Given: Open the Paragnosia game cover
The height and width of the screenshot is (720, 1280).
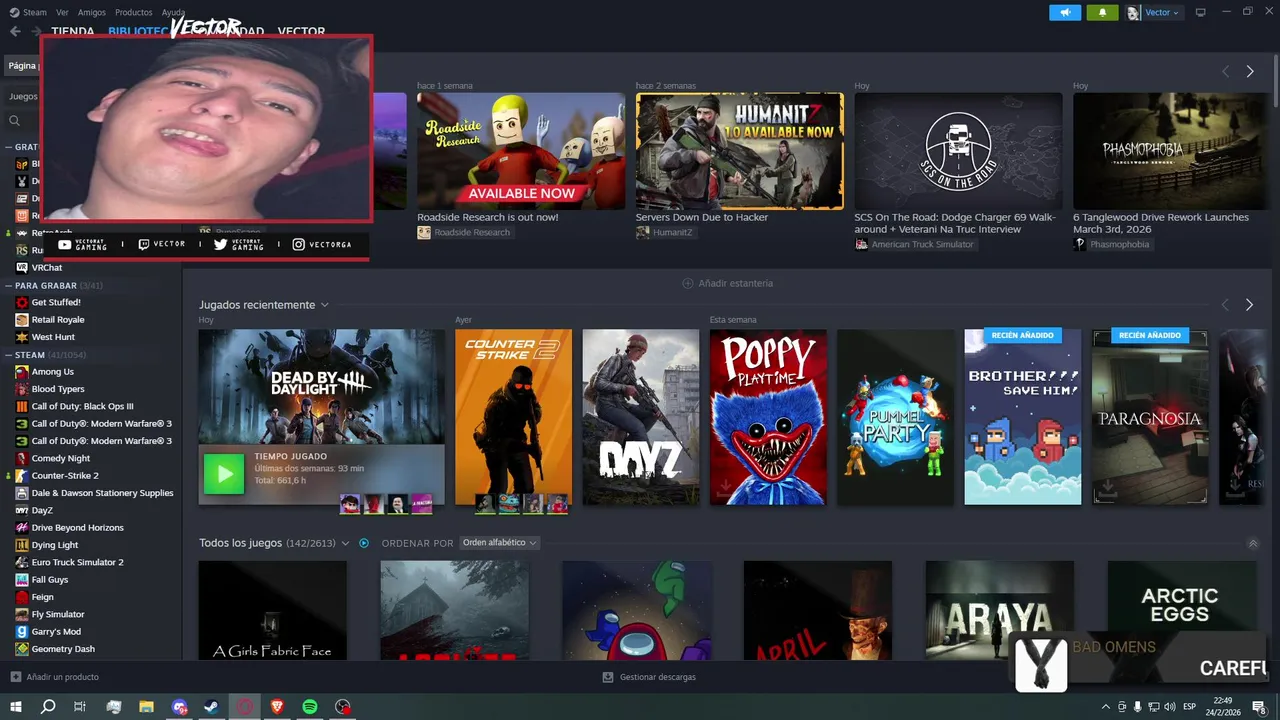Looking at the screenshot, I should pos(1149,417).
